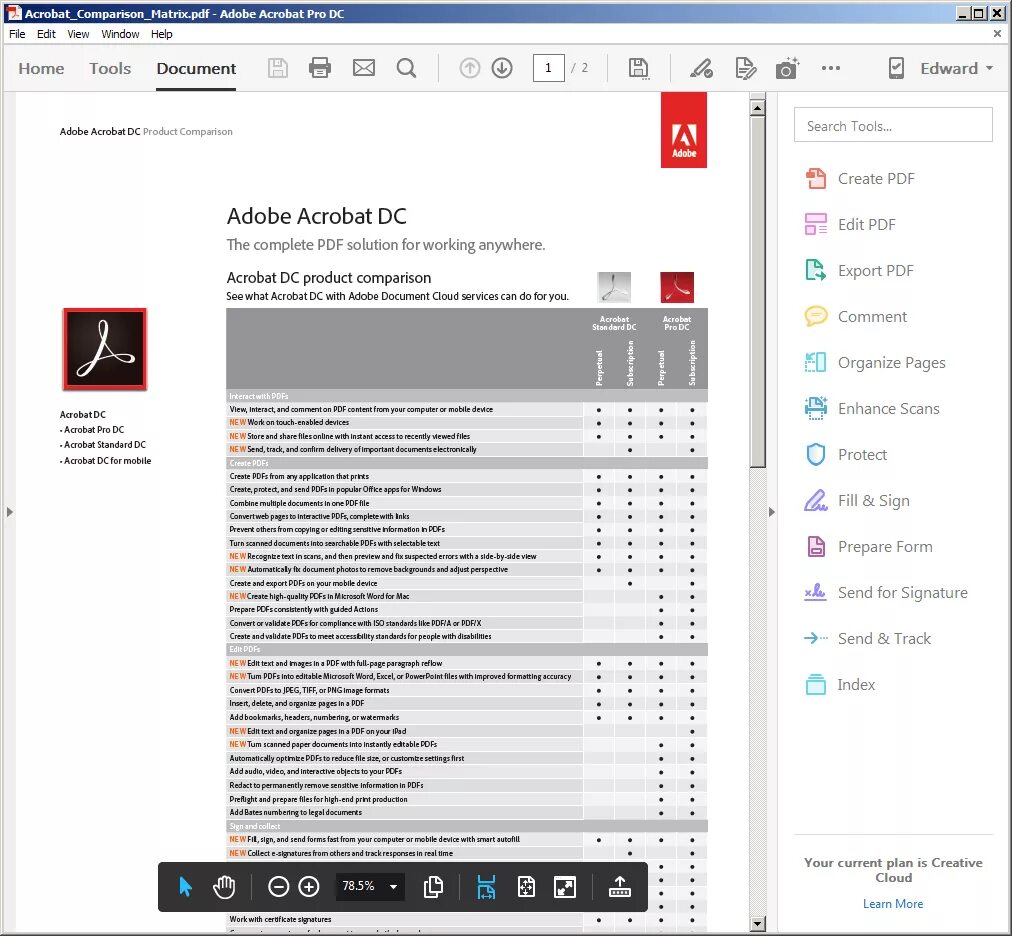This screenshot has height=936, width=1012.
Task: Choose the Selection arrow tool
Action: 185,887
